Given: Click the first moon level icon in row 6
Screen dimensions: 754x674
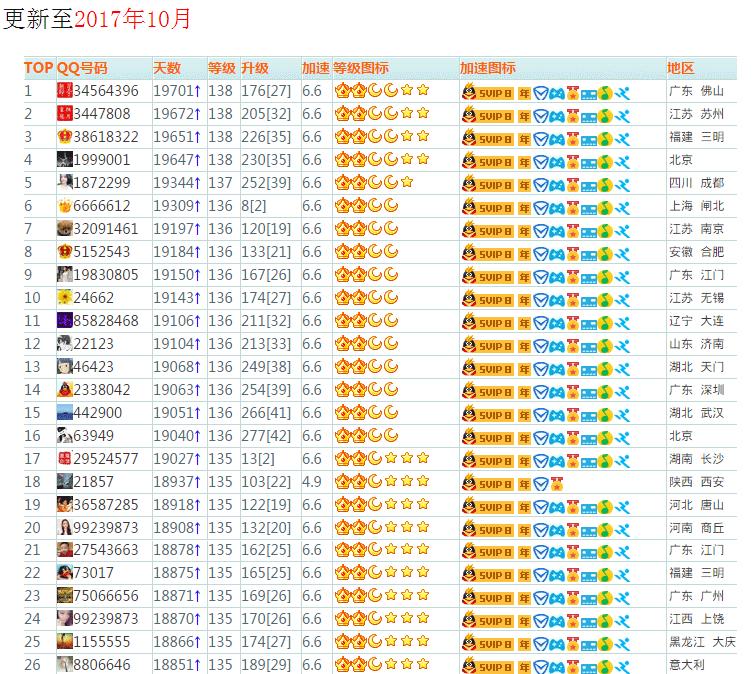Looking at the screenshot, I should point(373,206).
